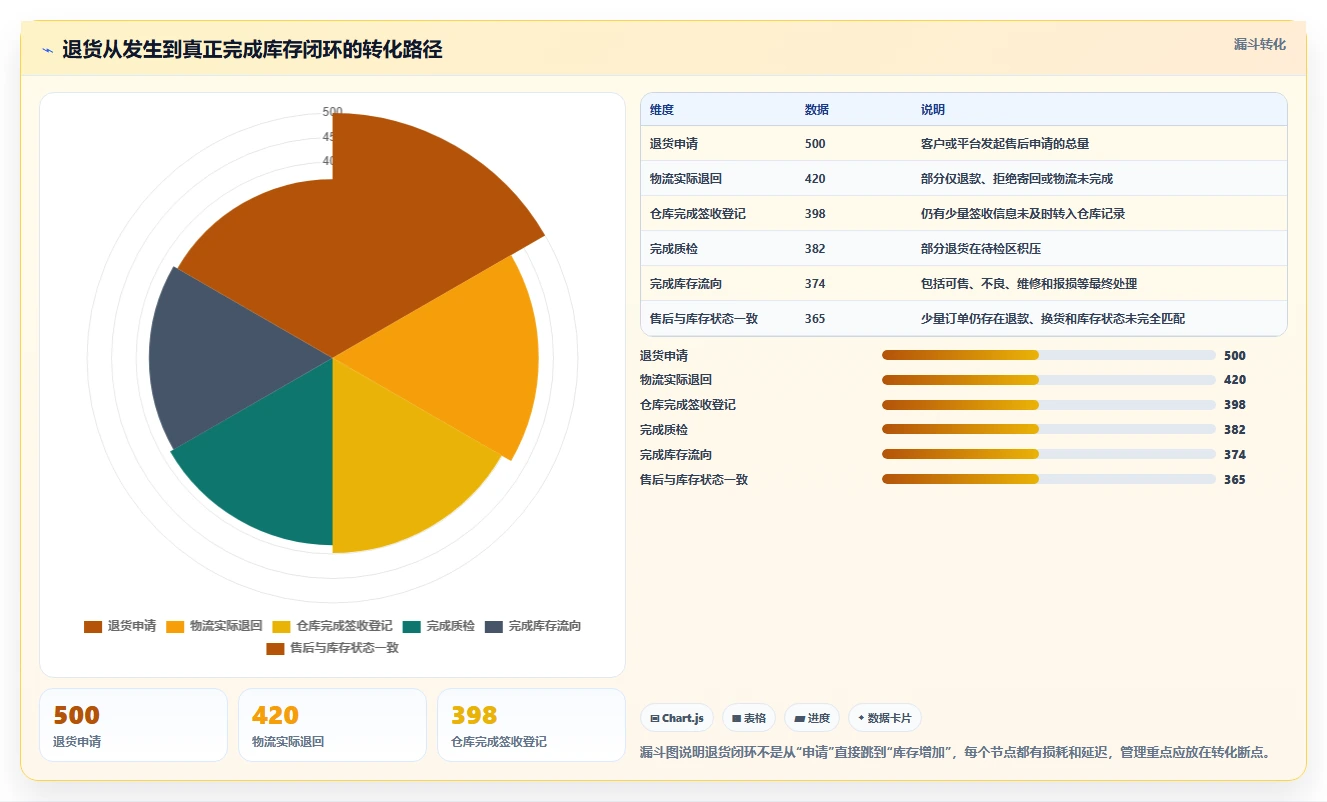Open the 398 仓库完成签收登记 stat card
This screenshot has width=1327, height=802.
point(531,725)
